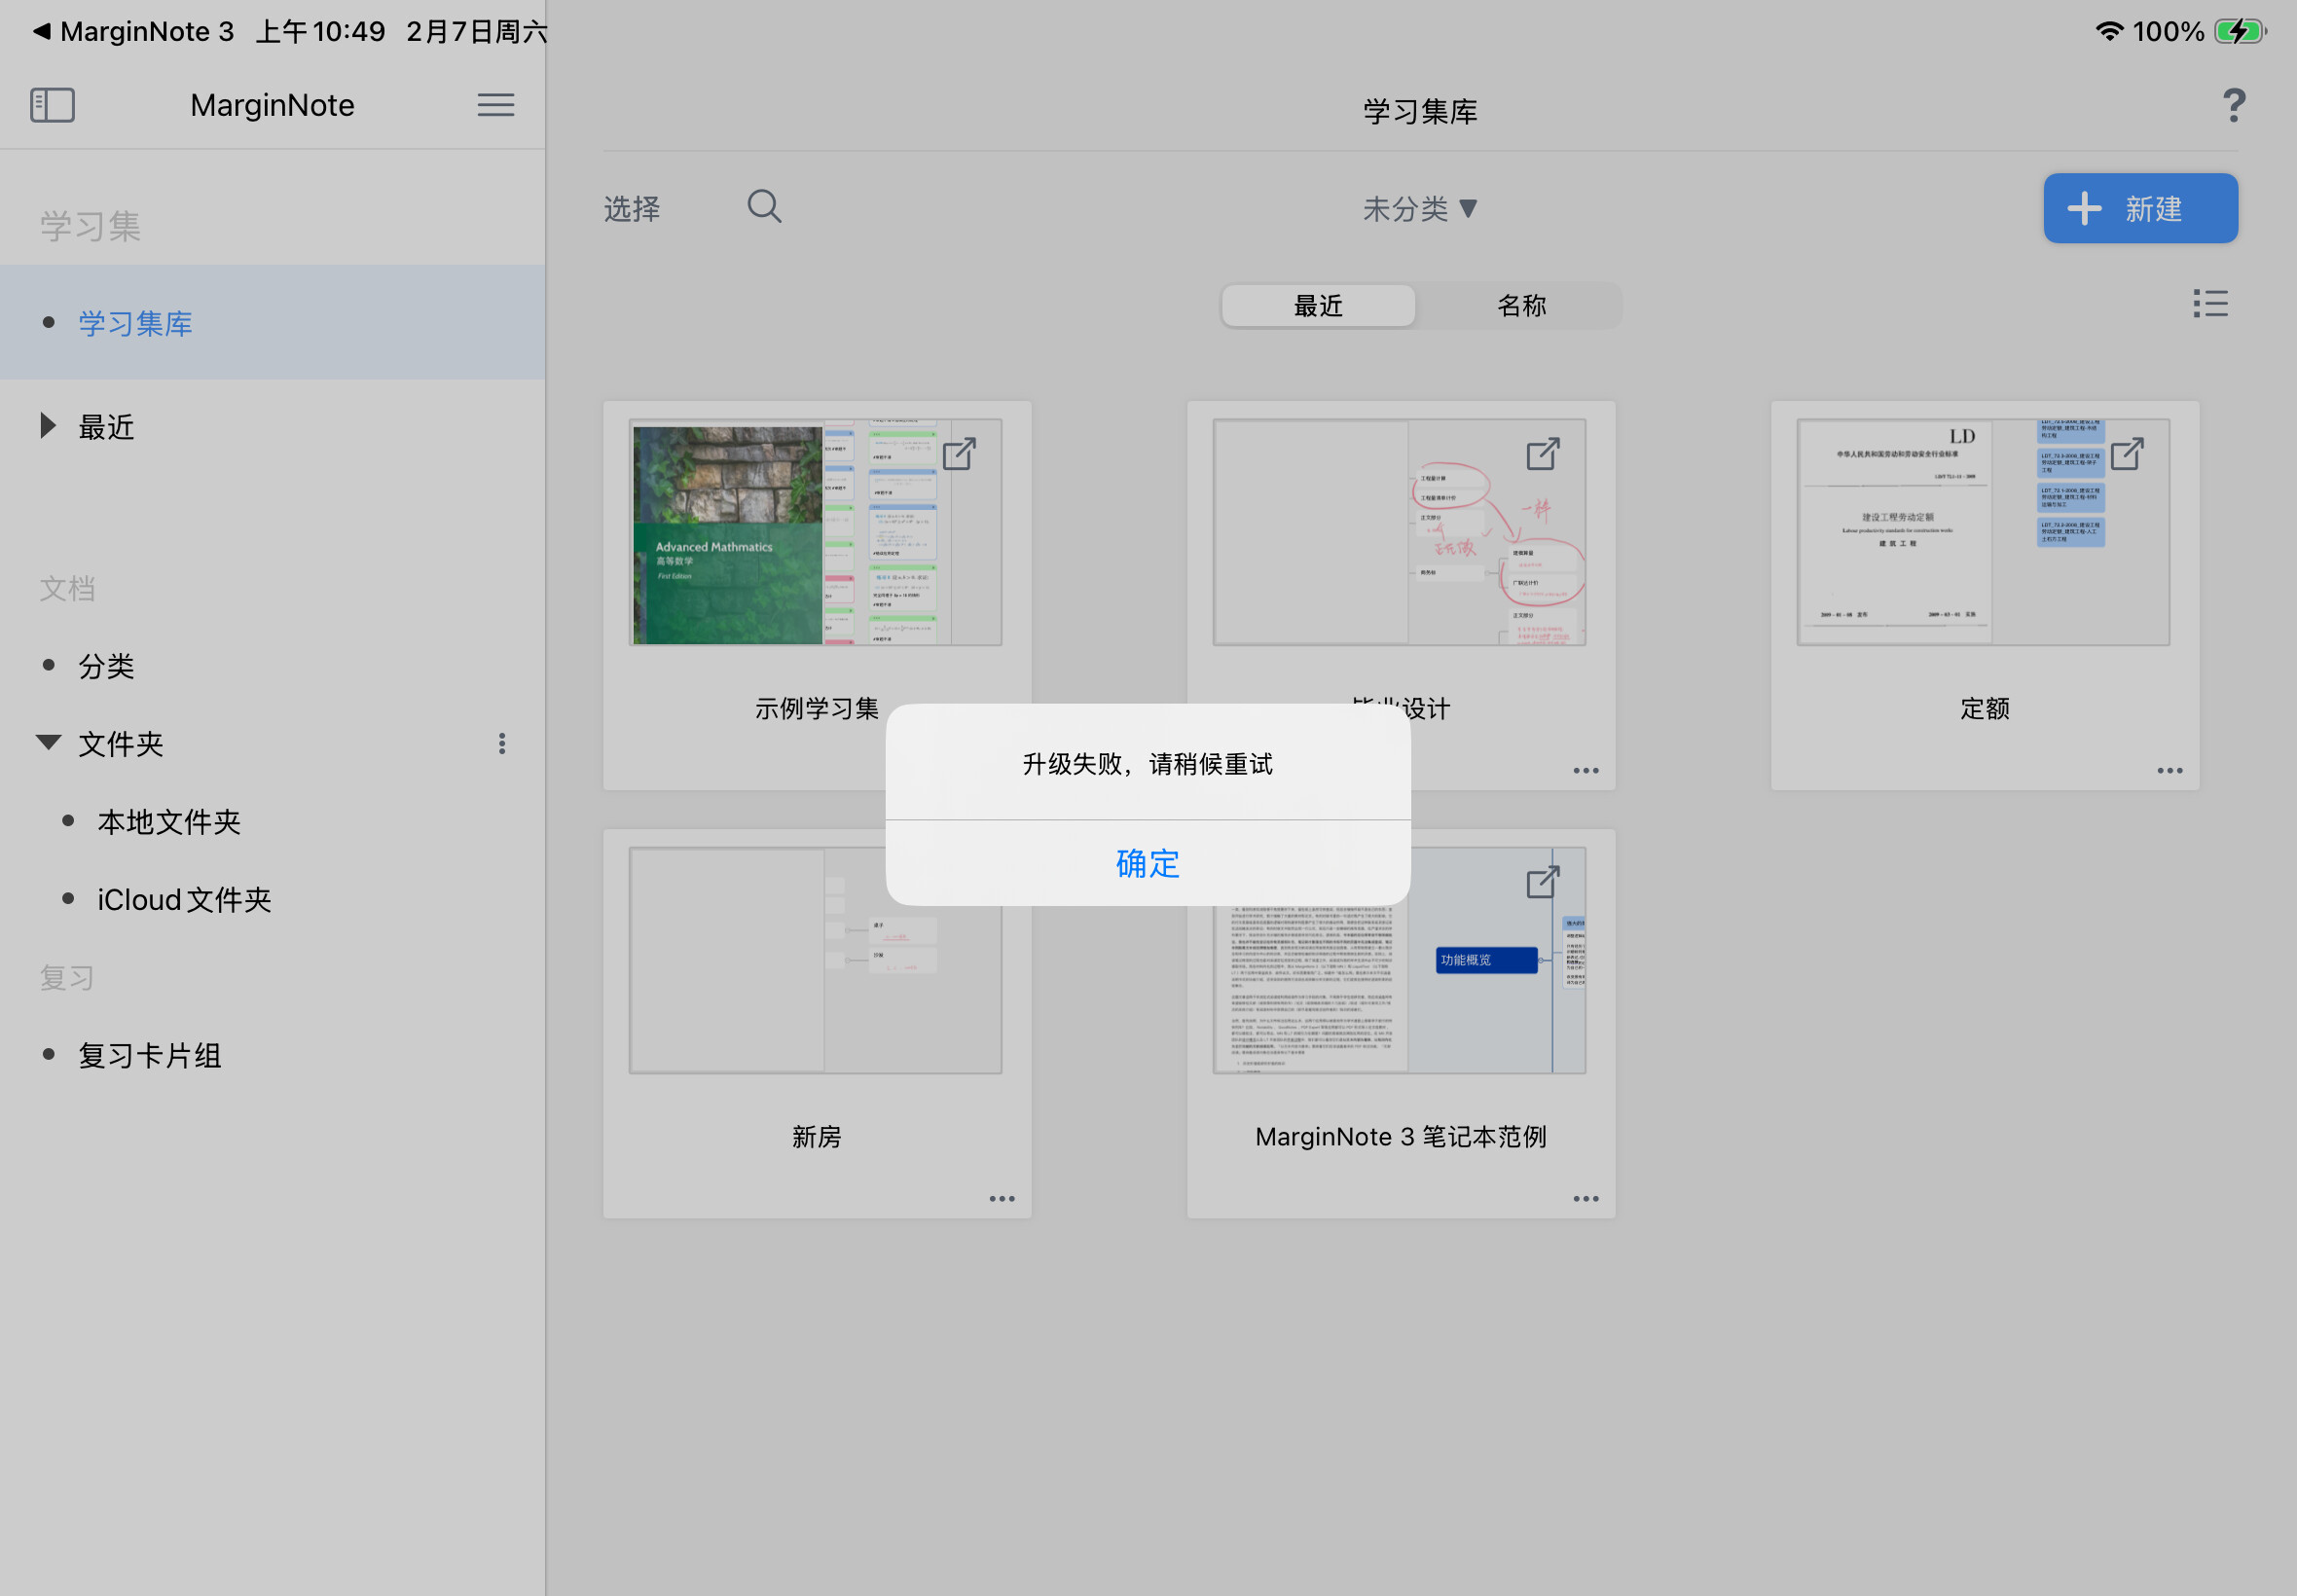The width and height of the screenshot is (2297, 1596).
Task: Open 示例学习集 in new window icon
Action: 959,453
